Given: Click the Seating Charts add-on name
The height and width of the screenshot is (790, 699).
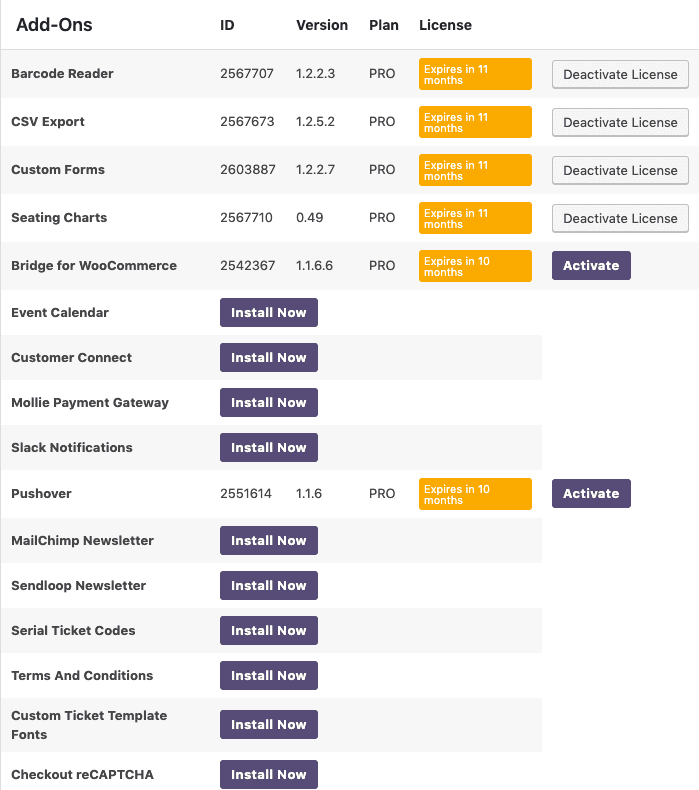Looking at the screenshot, I should (59, 218).
